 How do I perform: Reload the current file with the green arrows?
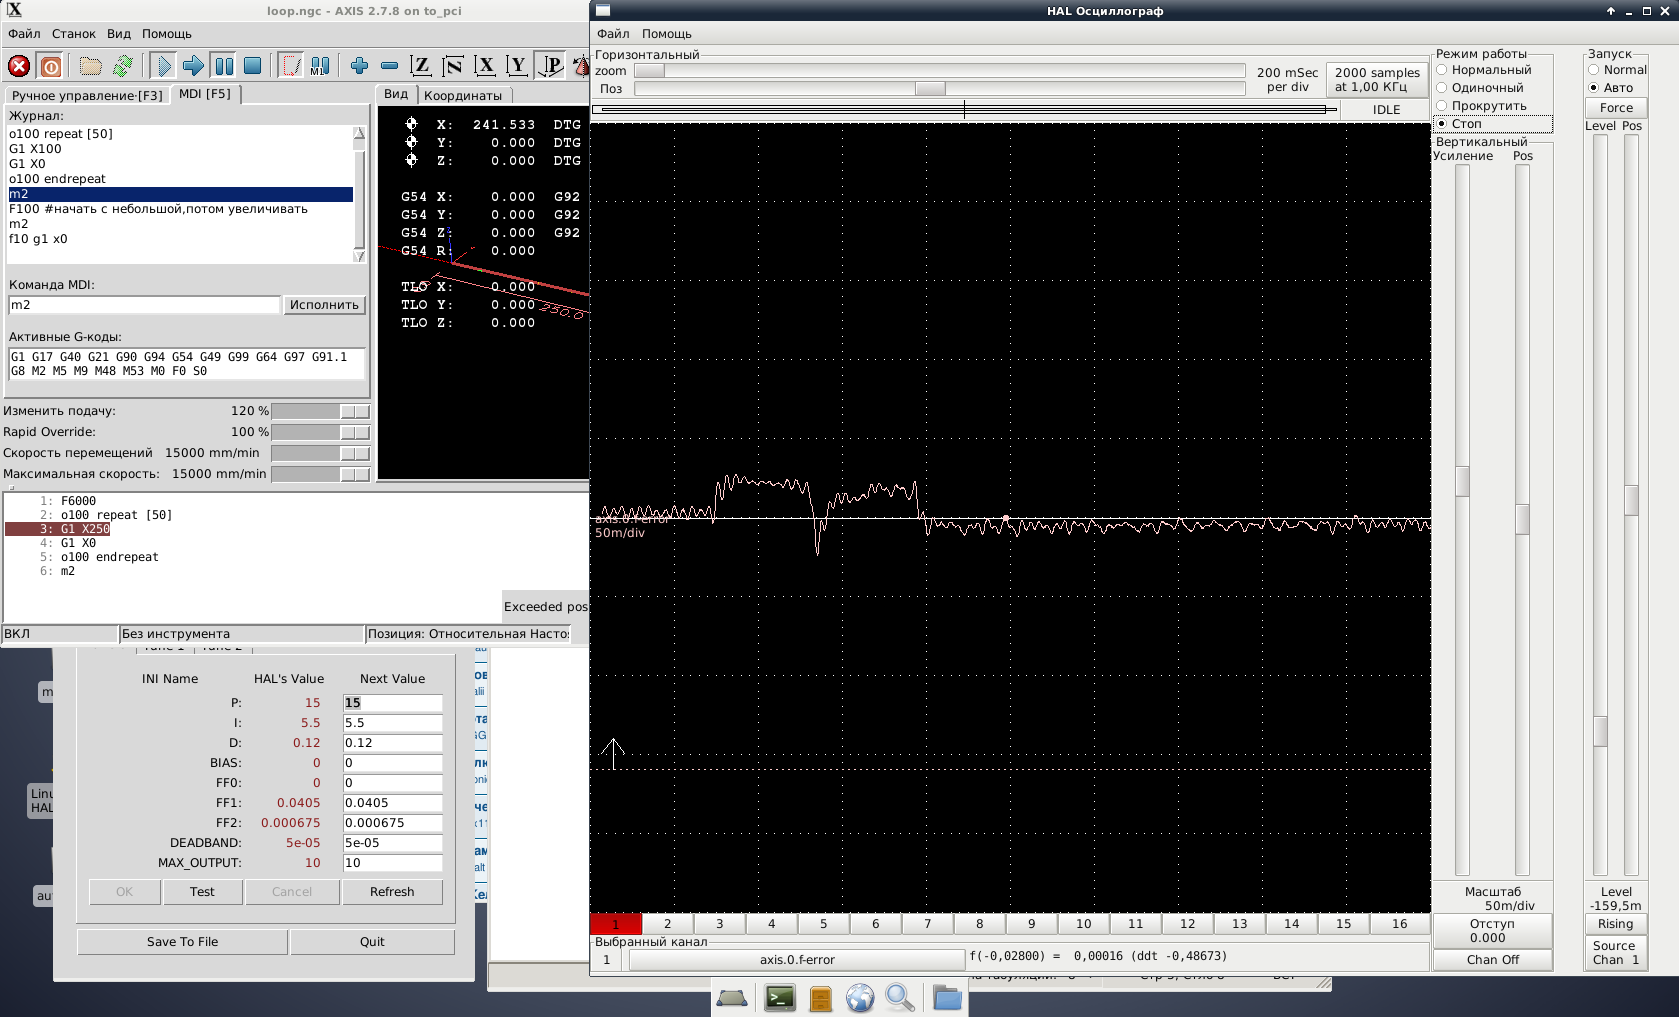(x=123, y=66)
